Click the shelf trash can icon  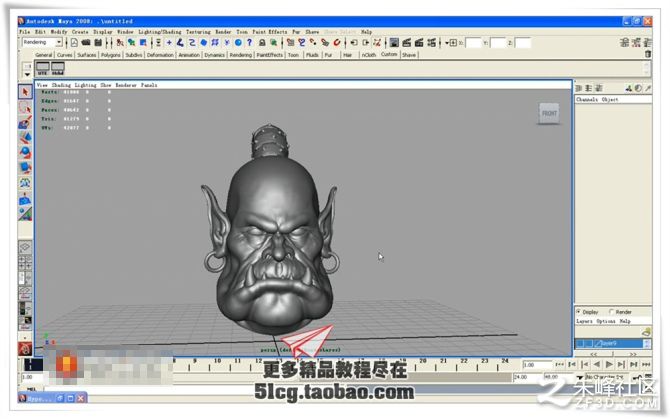[648, 54]
